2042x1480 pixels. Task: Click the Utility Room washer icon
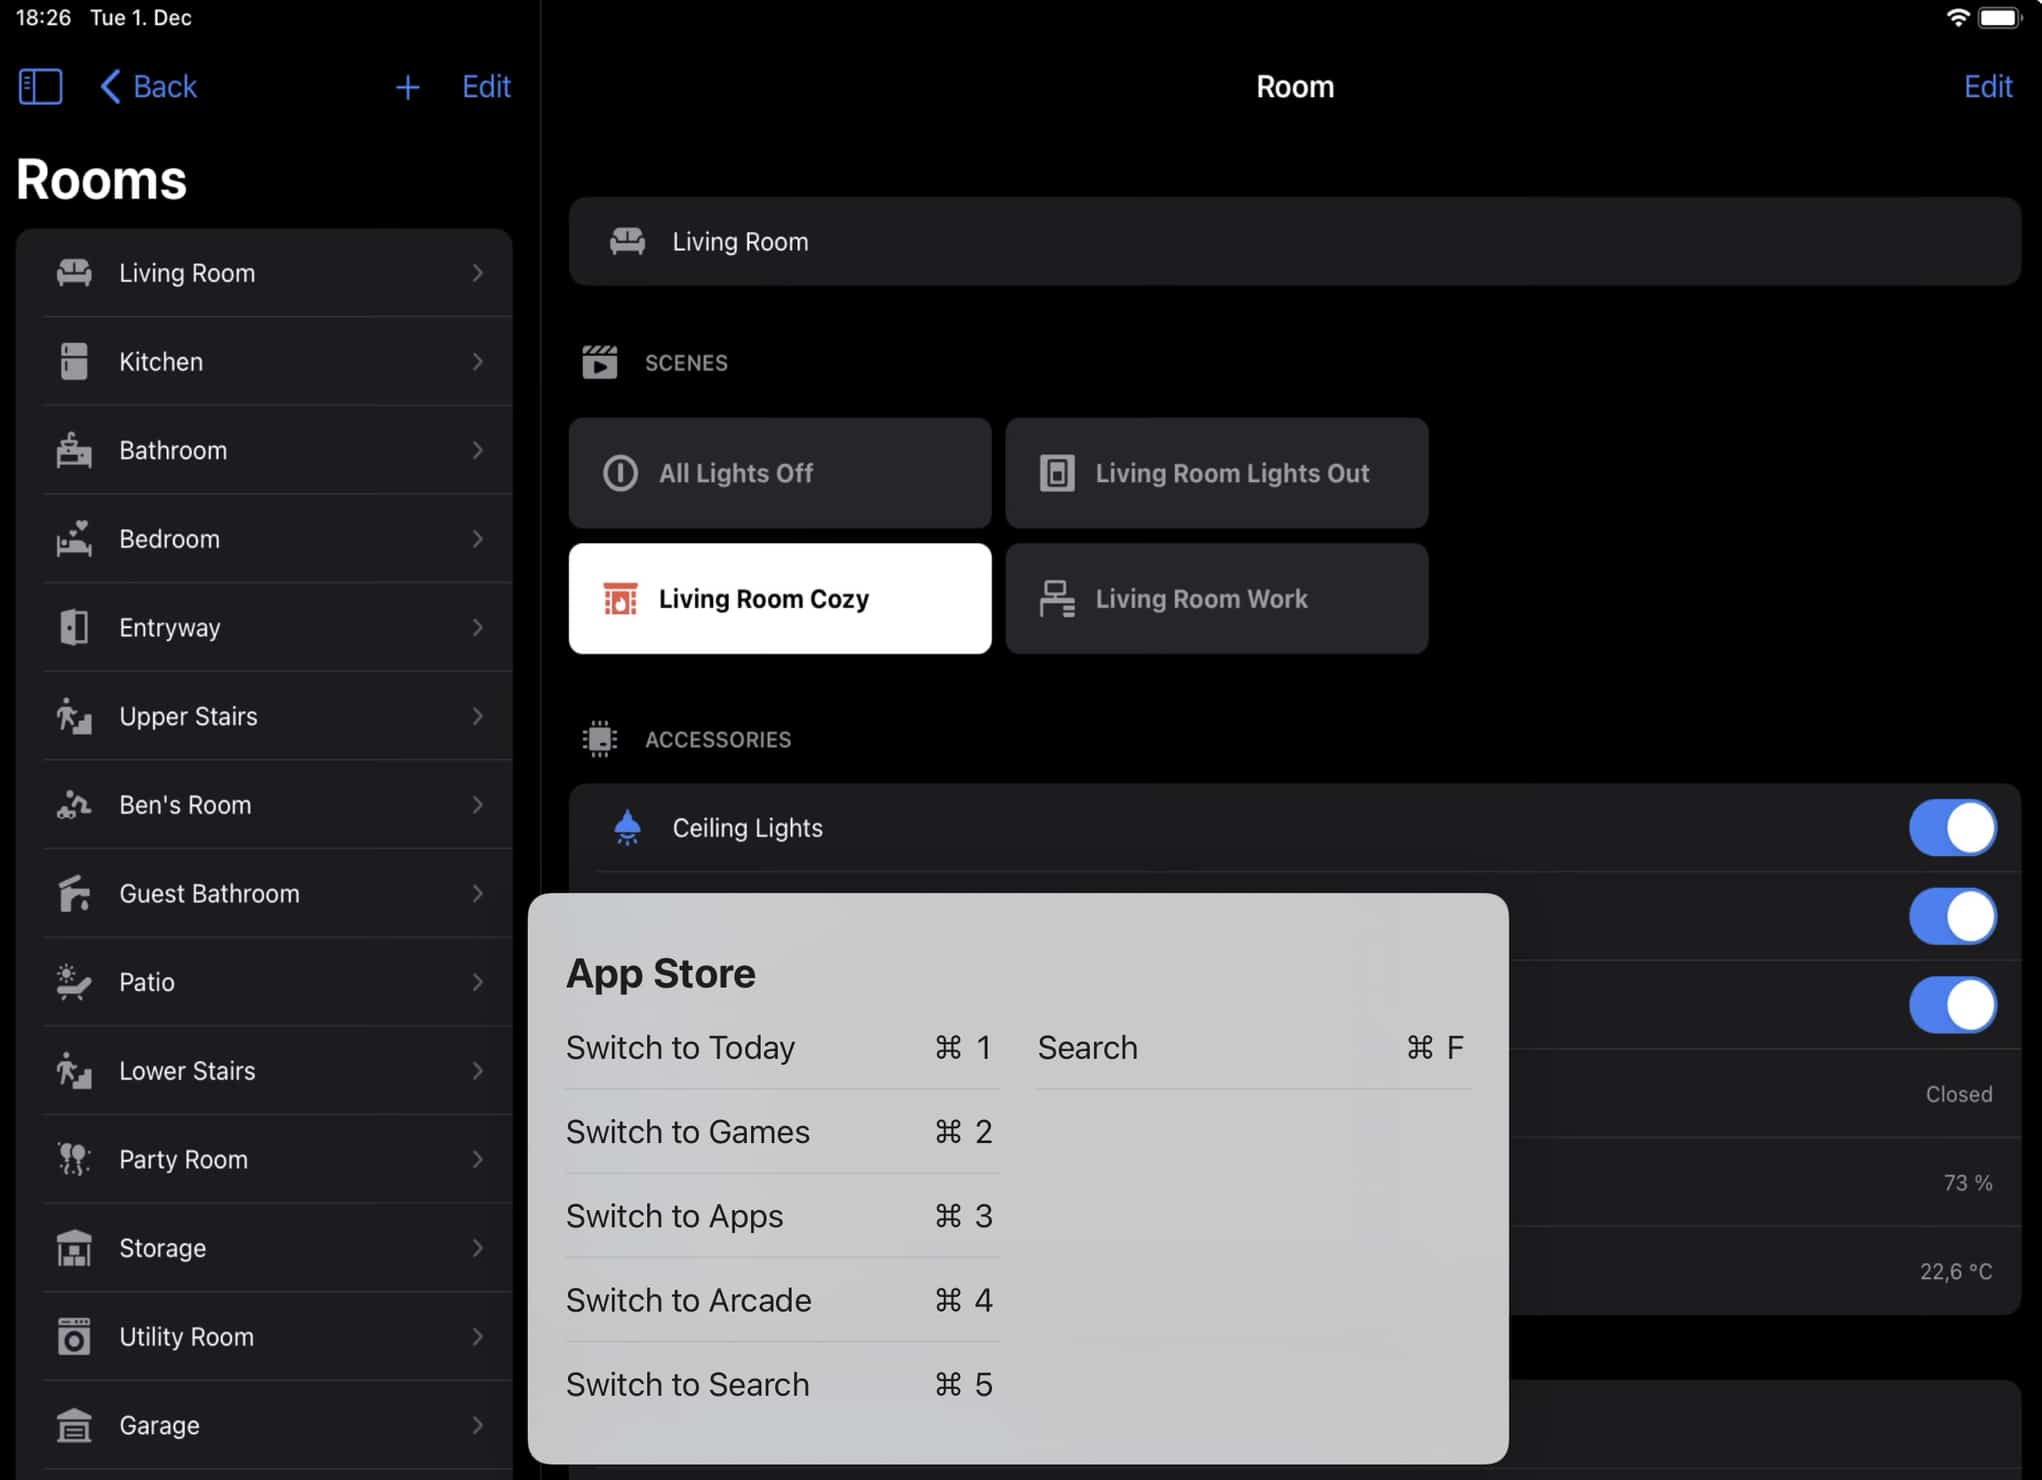coord(74,1337)
